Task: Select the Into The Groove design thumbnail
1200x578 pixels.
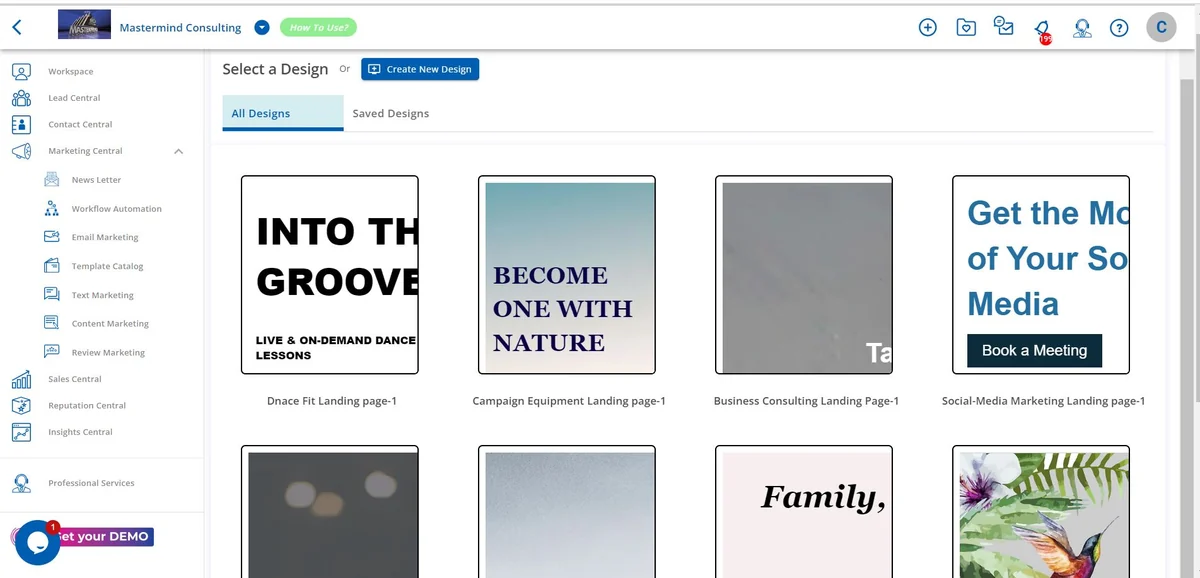Action: coord(330,275)
